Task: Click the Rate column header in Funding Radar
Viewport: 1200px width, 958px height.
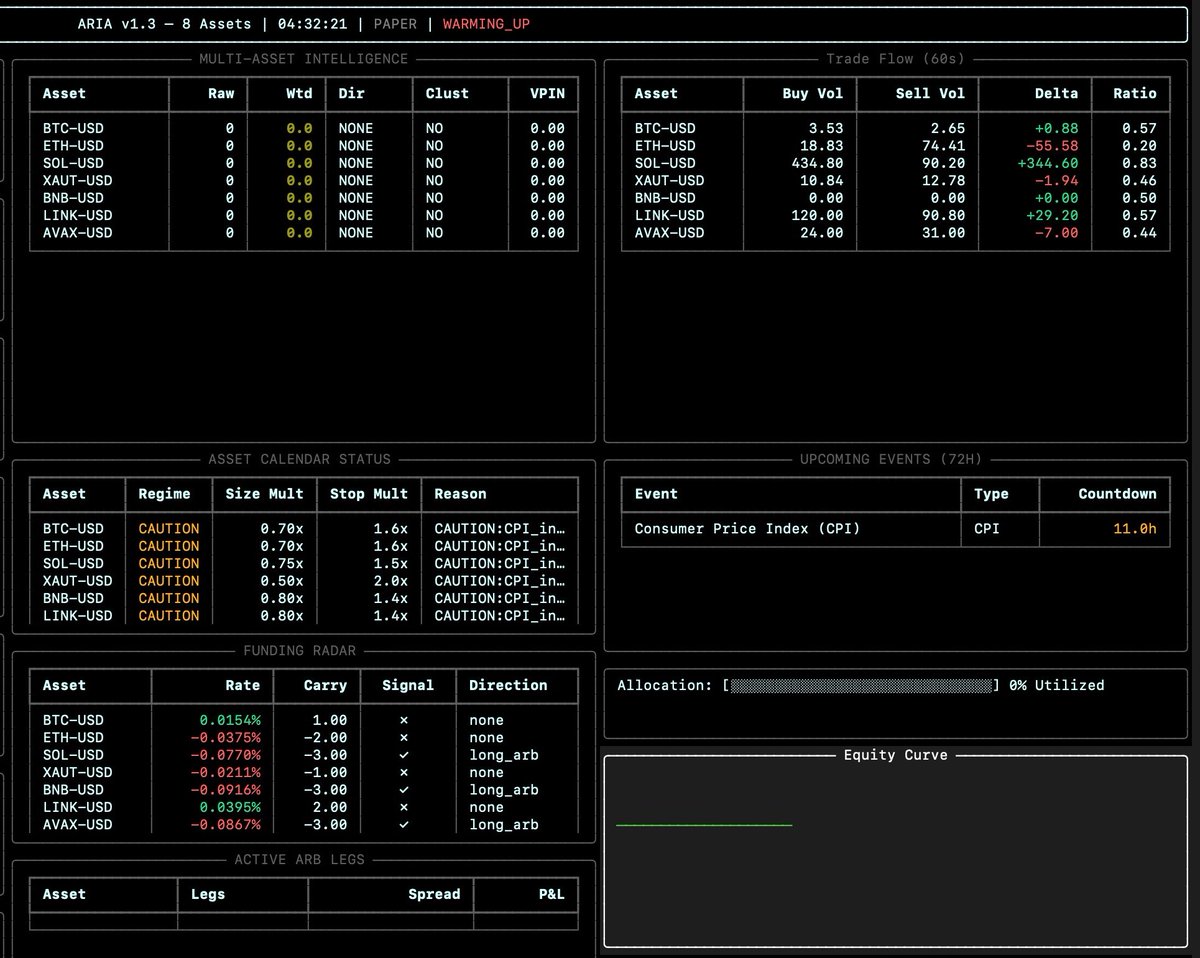Action: [x=243, y=685]
